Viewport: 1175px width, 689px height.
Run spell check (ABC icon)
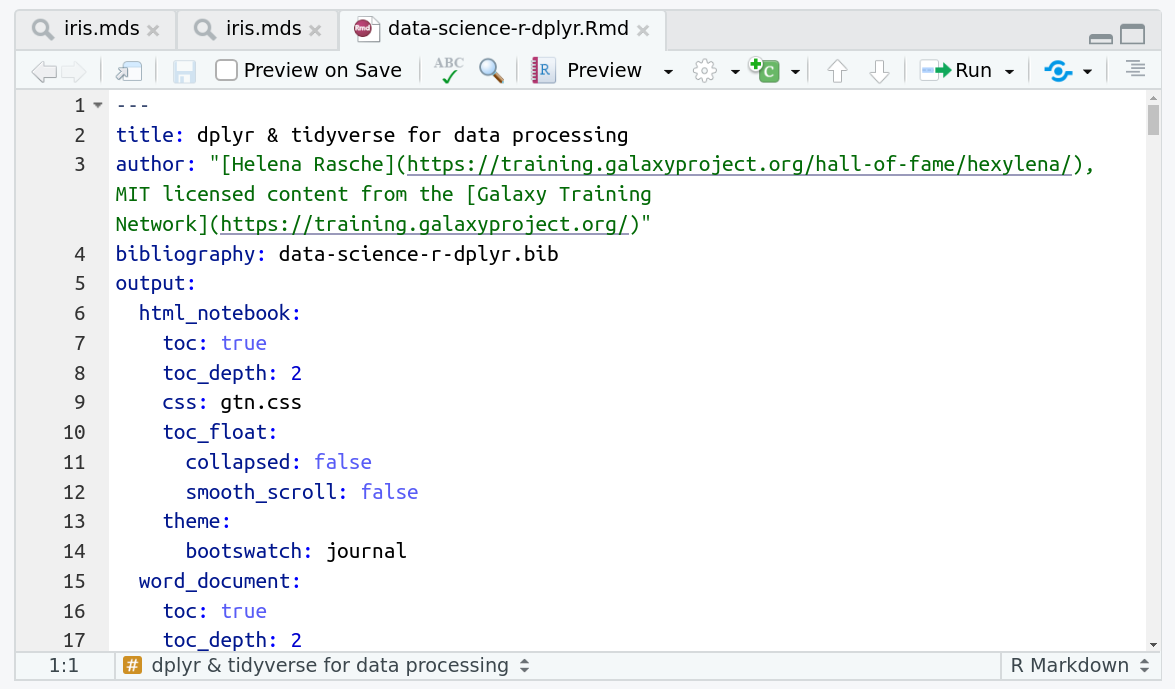448,70
